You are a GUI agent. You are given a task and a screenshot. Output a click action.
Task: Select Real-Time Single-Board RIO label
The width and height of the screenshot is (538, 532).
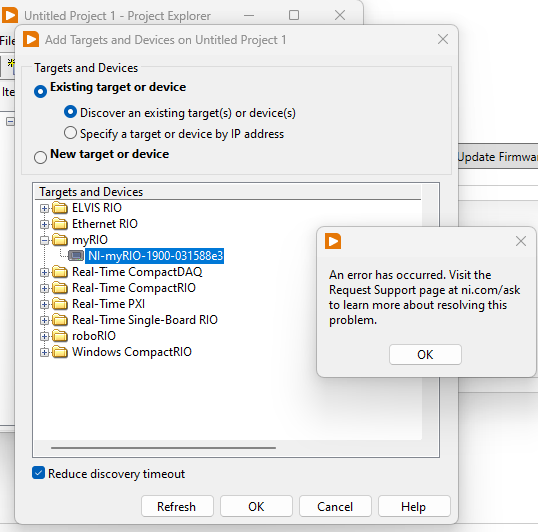tap(144, 320)
